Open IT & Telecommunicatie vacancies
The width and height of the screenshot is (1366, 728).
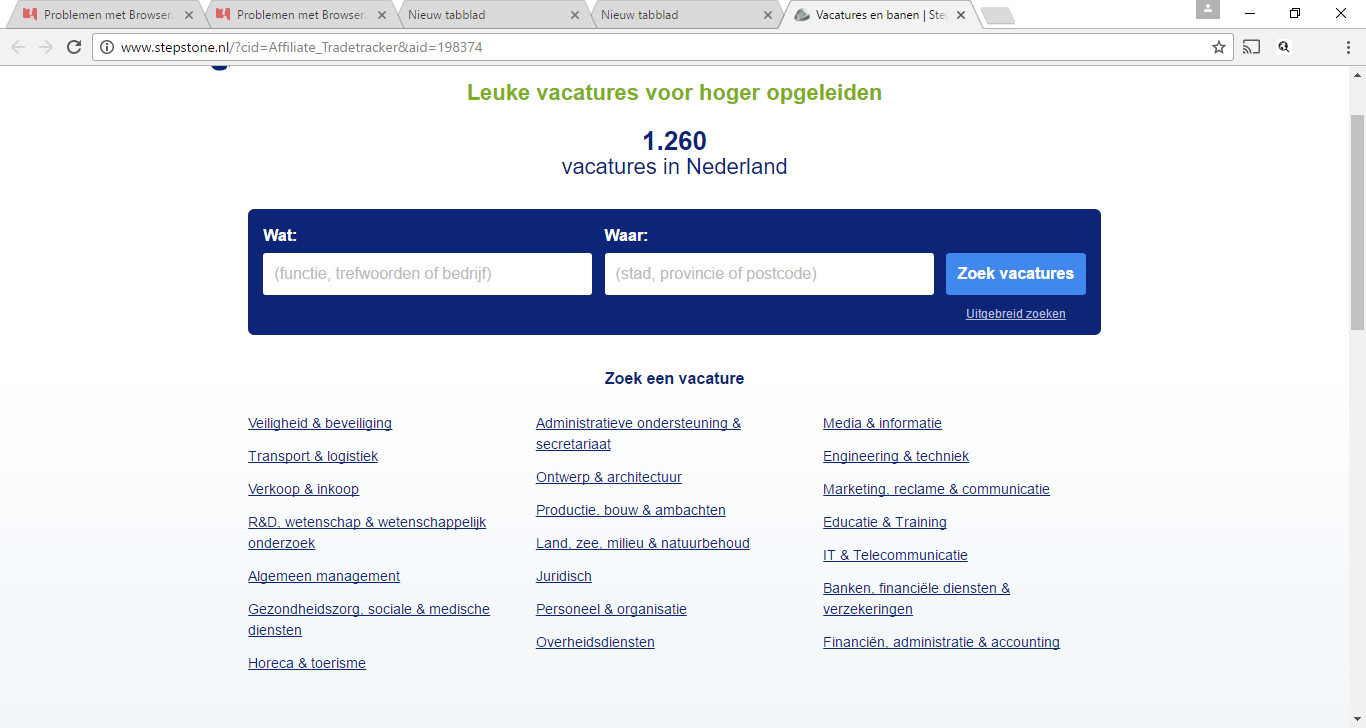pos(895,555)
